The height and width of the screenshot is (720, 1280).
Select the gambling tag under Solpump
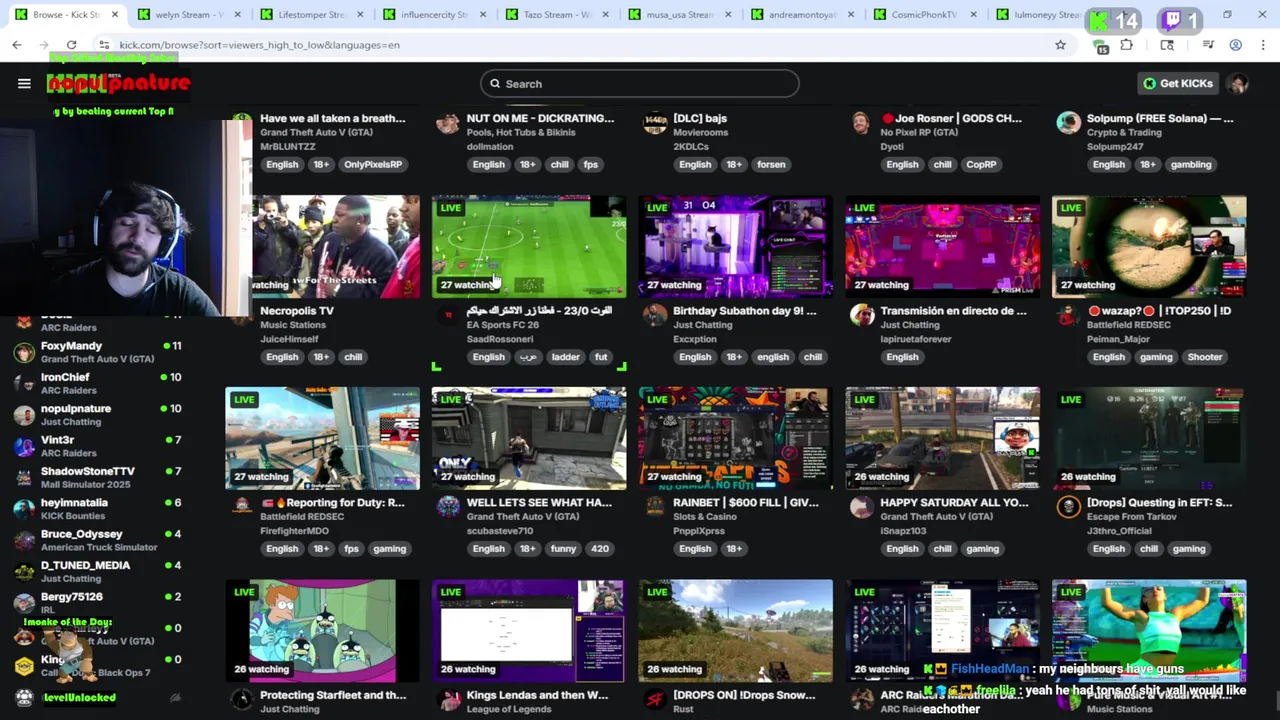tap(1190, 165)
